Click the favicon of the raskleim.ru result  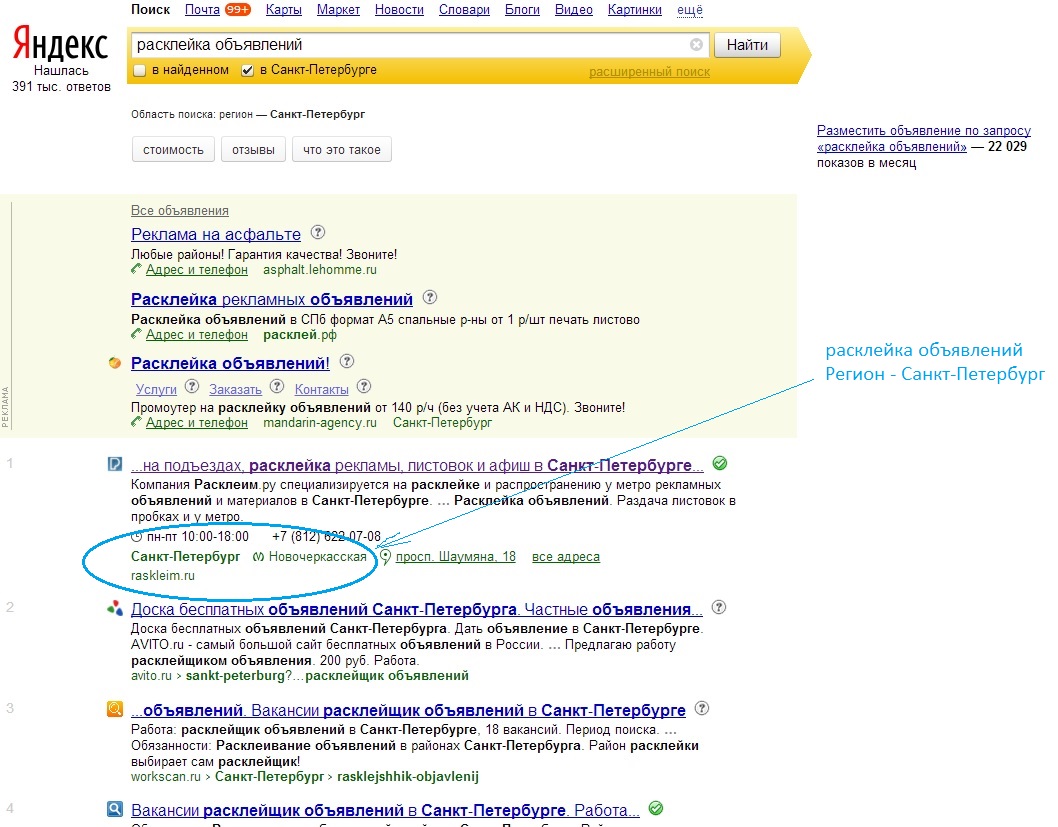point(115,464)
